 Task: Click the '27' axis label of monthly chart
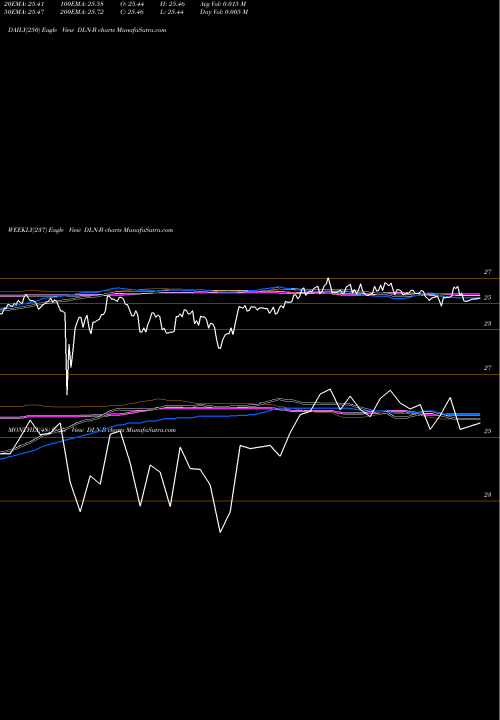point(488,368)
